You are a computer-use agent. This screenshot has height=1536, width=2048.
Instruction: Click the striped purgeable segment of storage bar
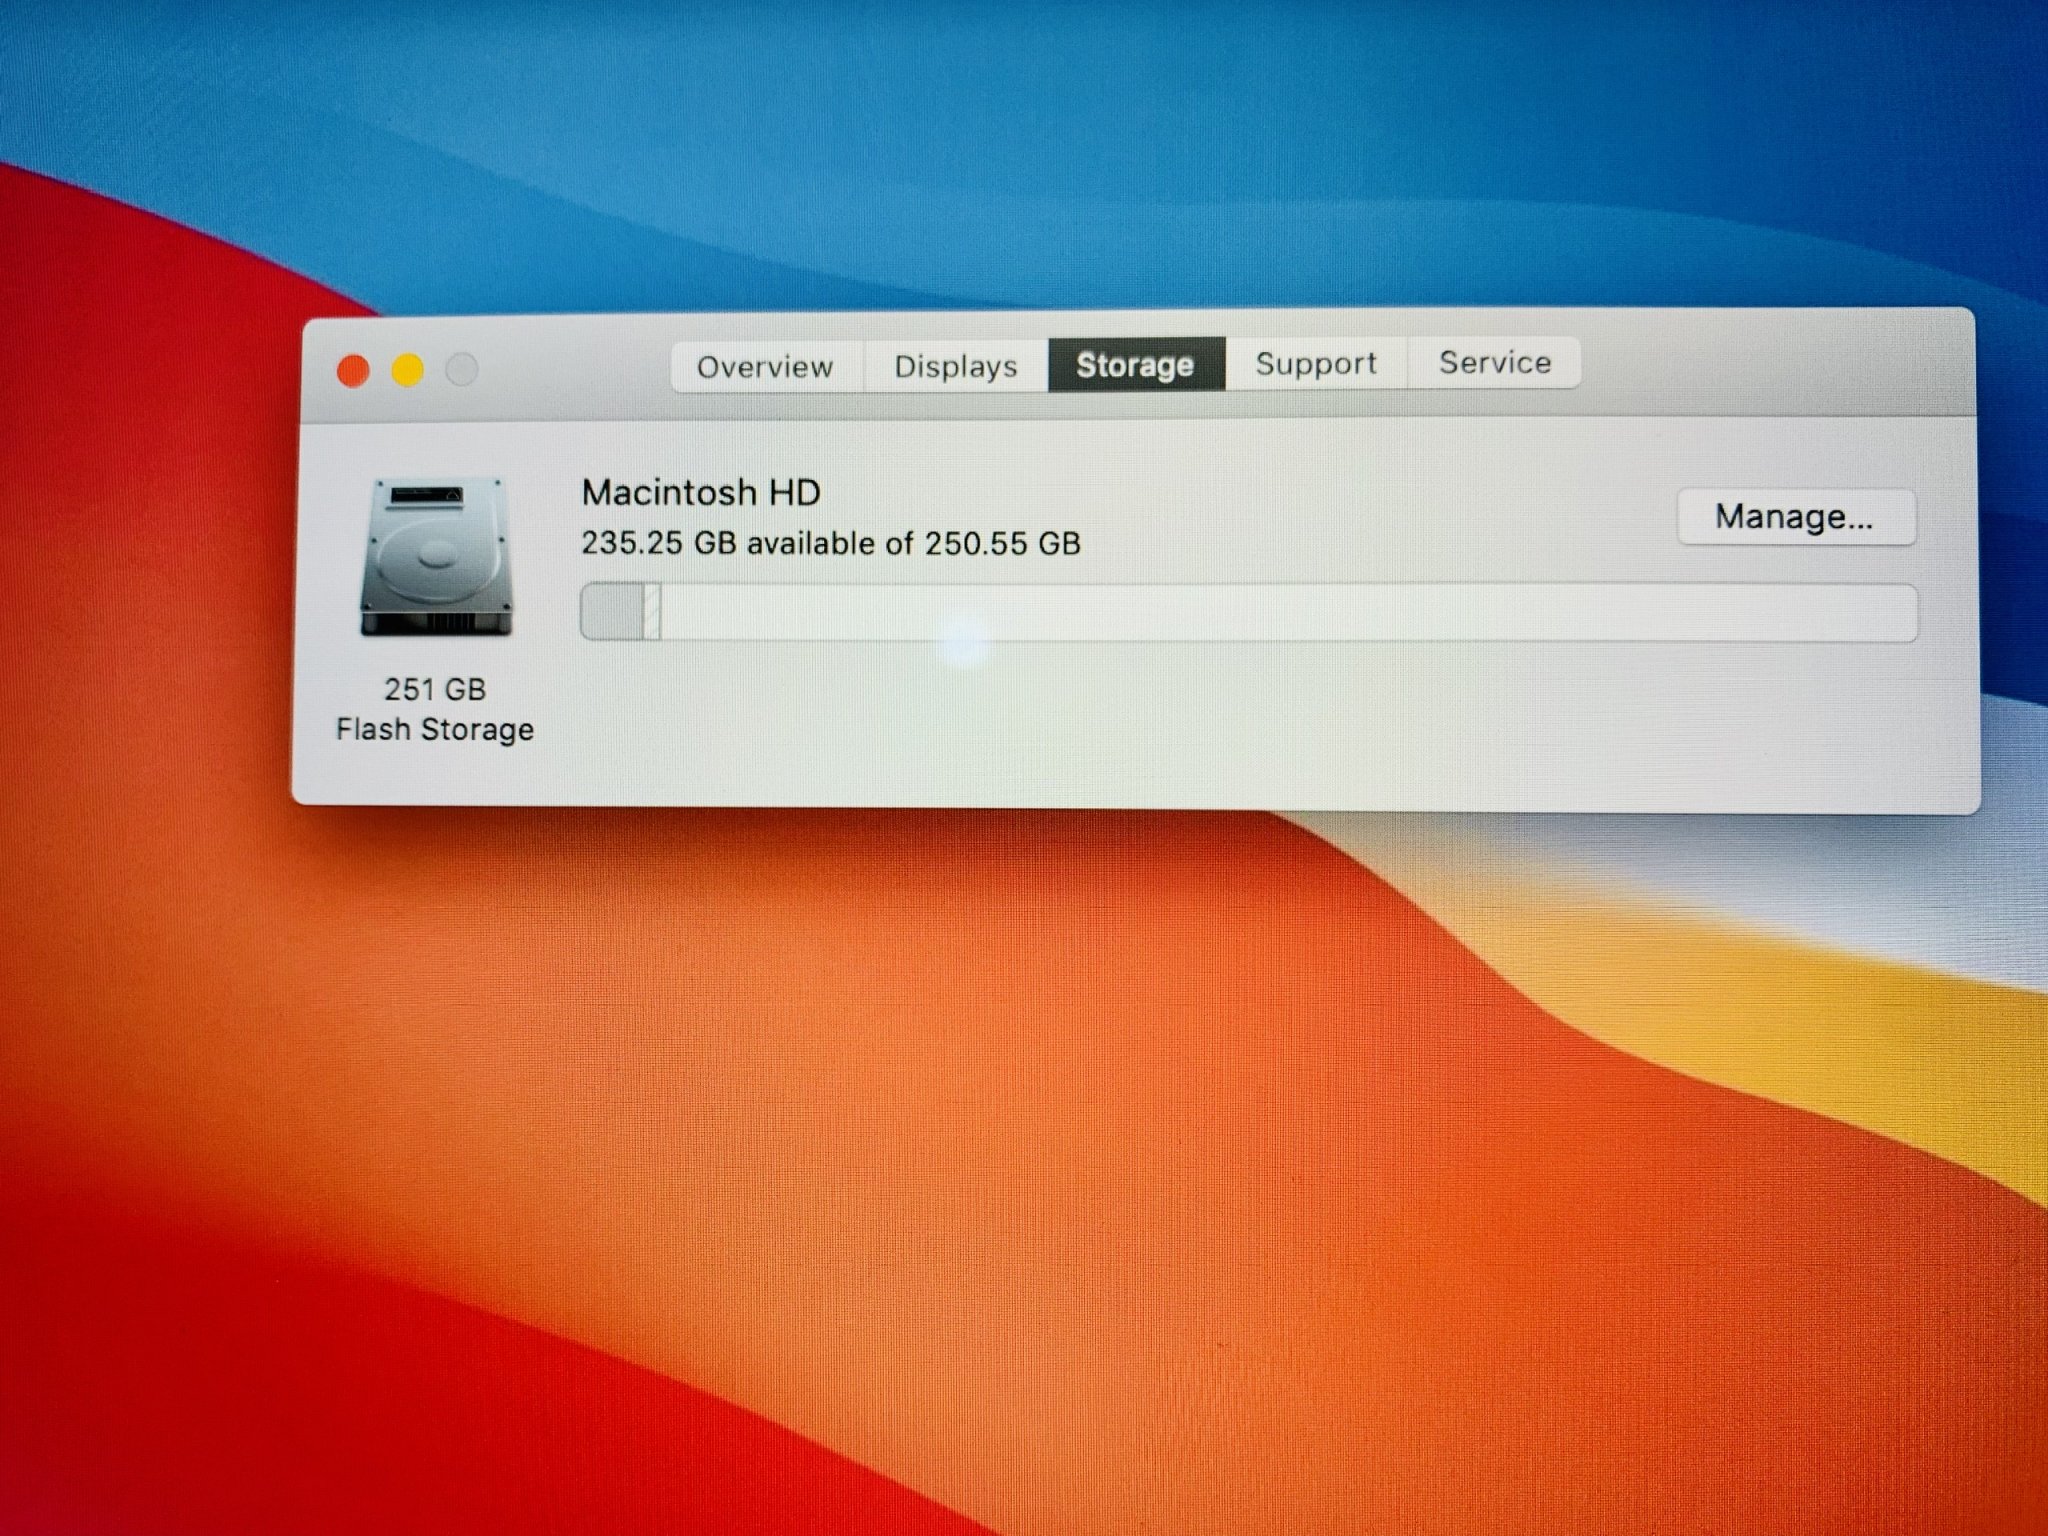tap(652, 612)
